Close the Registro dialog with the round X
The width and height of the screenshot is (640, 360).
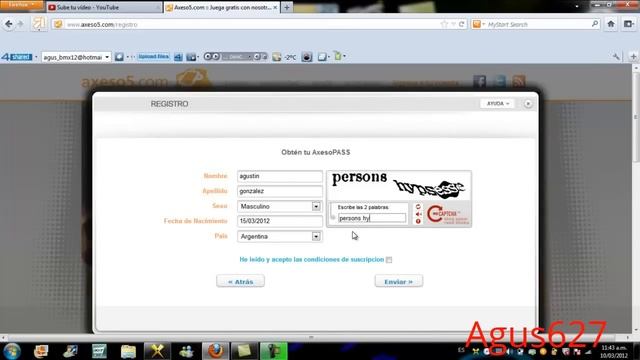528,104
